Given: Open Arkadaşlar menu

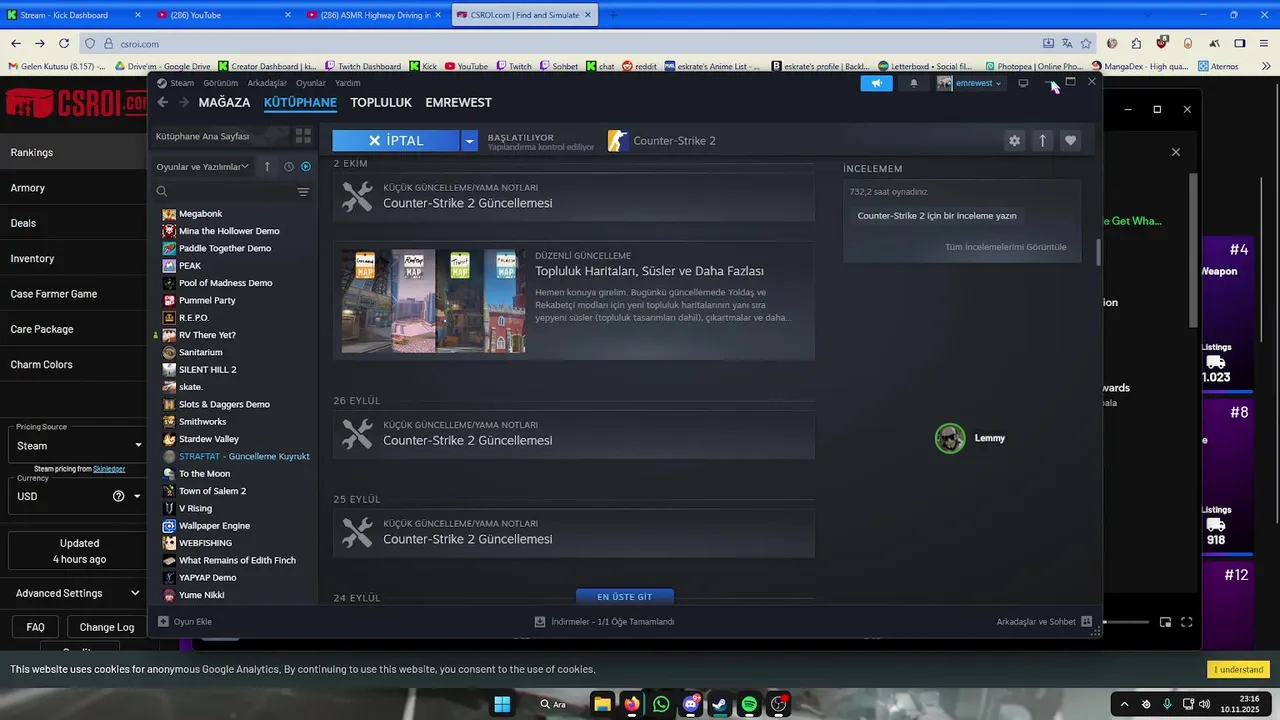Looking at the screenshot, I should [267, 83].
